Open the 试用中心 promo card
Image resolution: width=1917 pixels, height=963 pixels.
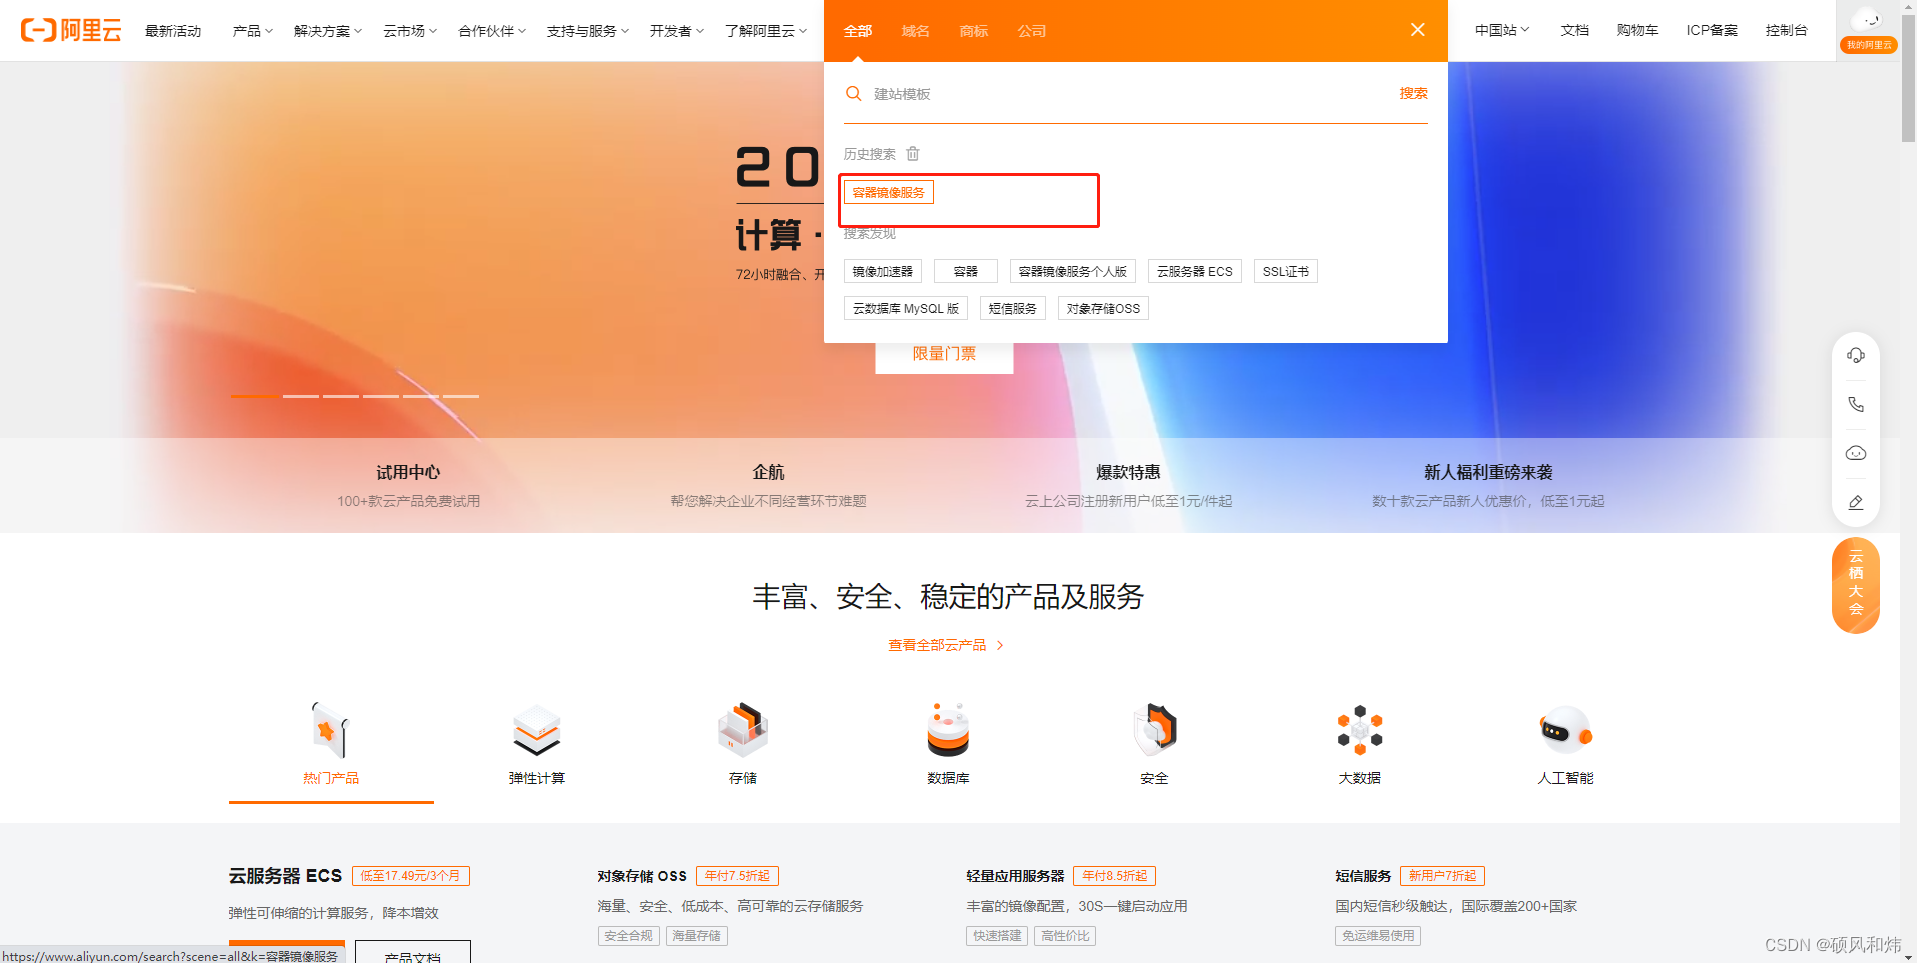[x=408, y=485]
